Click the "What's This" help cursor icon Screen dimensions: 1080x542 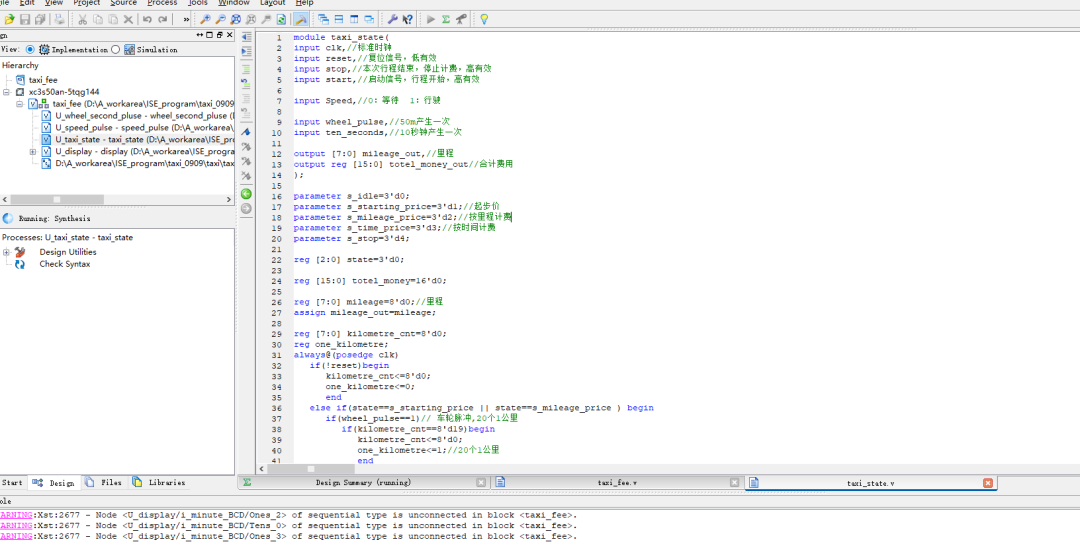[407, 19]
